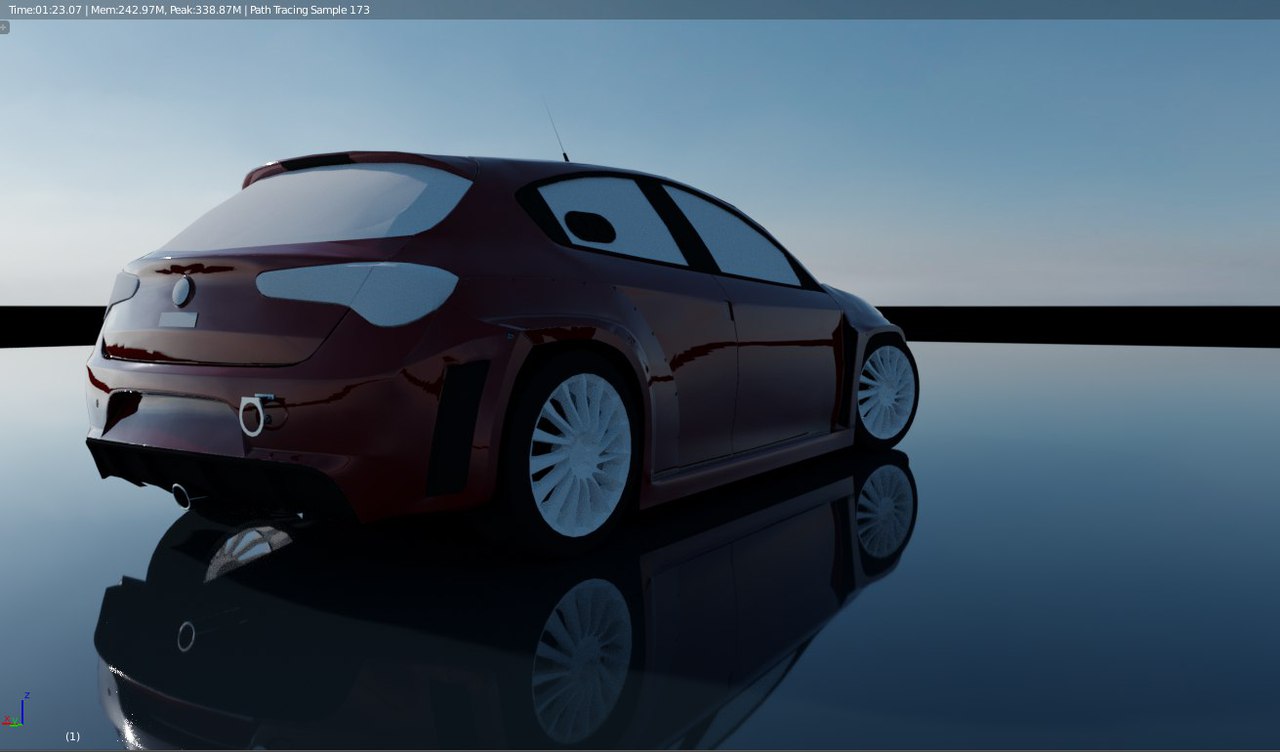Select the car's roof antenna
Image resolution: width=1280 pixels, height=752 pixels.
pos(556,129)
